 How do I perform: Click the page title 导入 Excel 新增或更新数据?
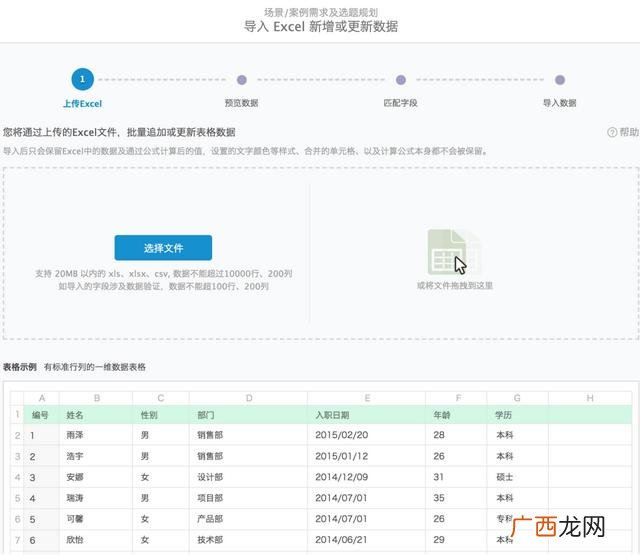(321, 27)
